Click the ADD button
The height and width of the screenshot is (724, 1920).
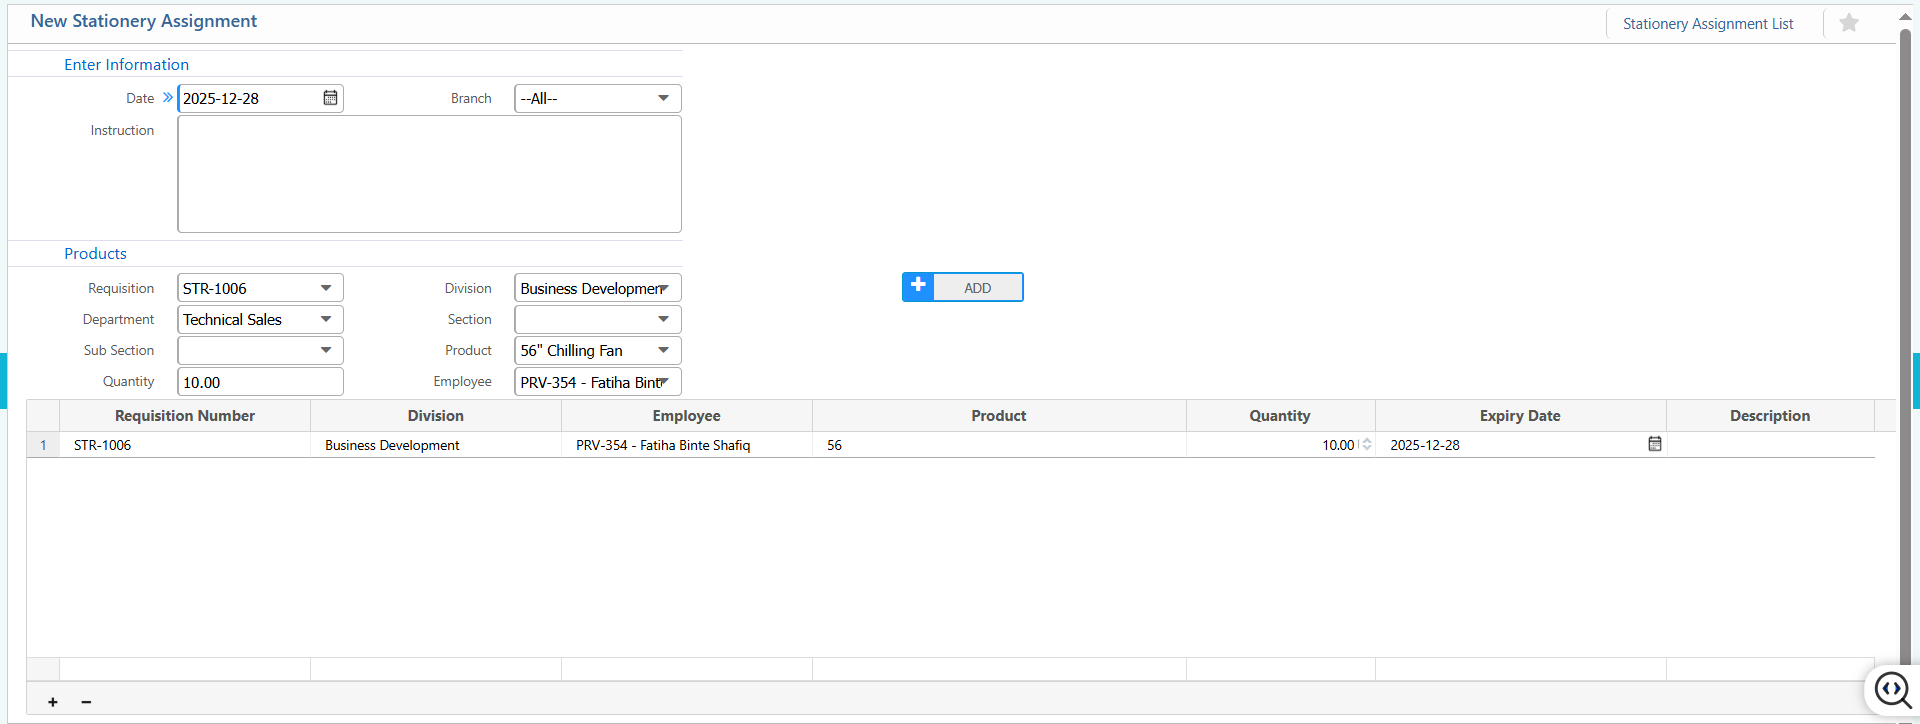click(x=962, y=287)
